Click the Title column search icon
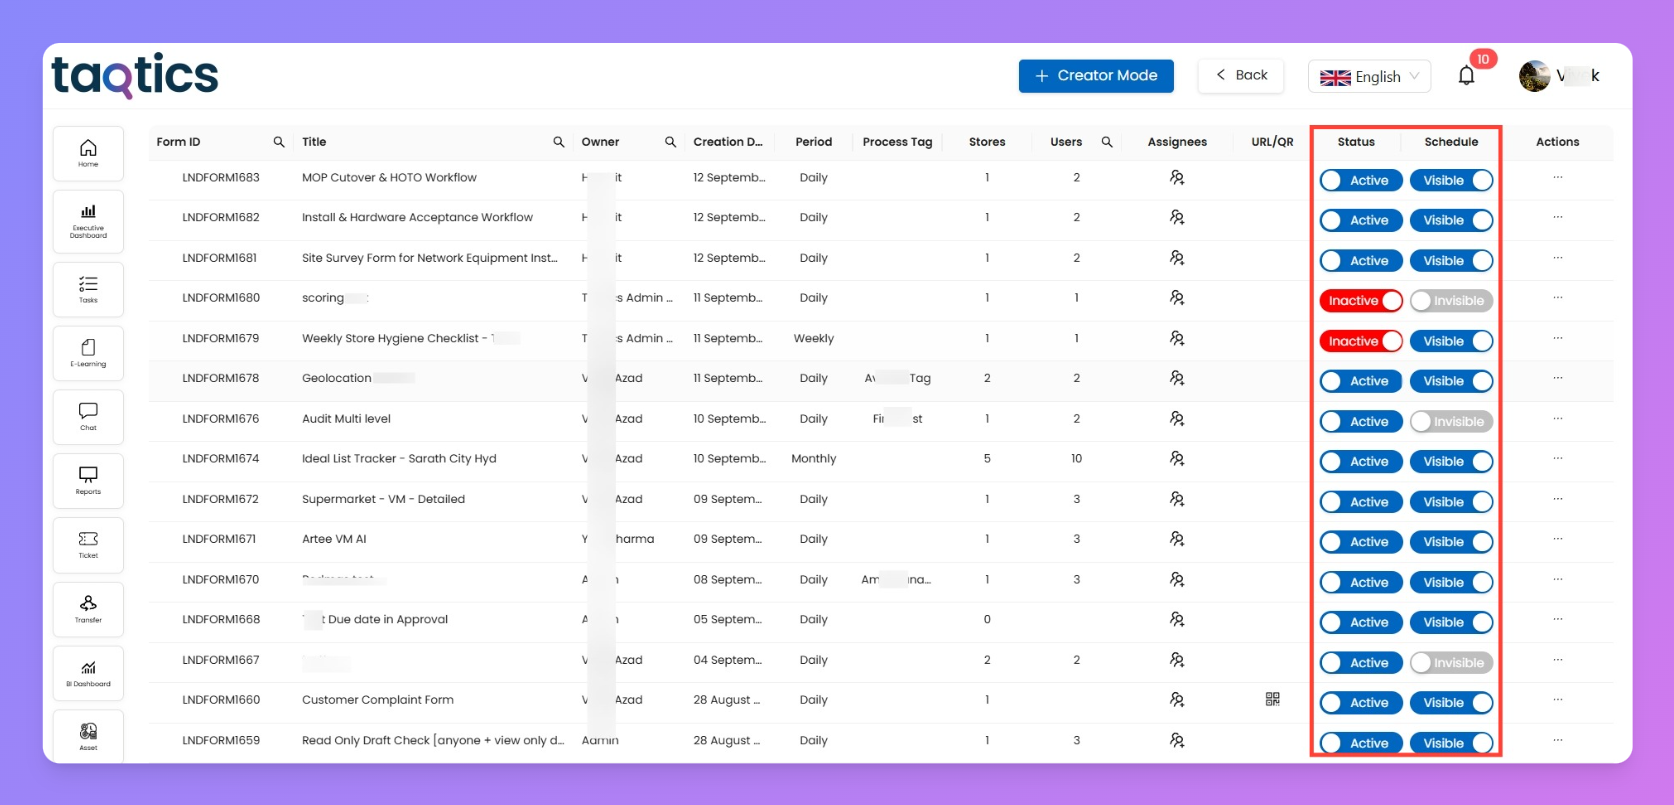 559,142
